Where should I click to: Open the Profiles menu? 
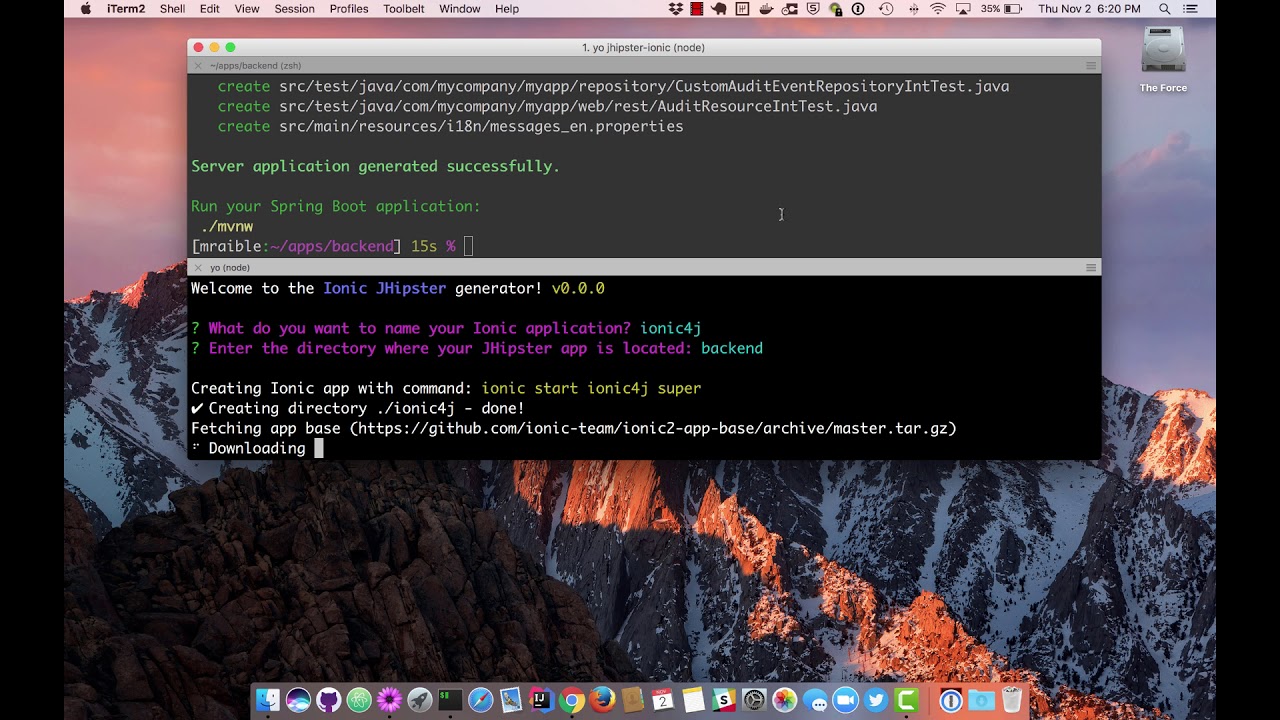(x=349, y=9)
